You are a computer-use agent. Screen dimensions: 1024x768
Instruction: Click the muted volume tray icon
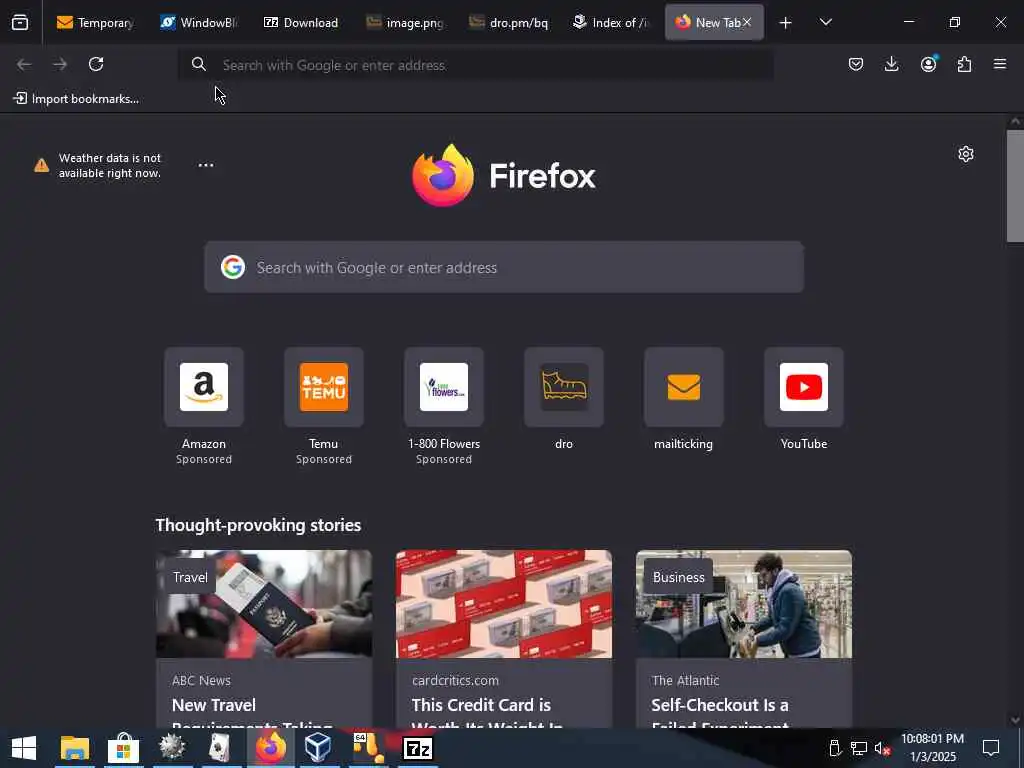pos(882,748)
